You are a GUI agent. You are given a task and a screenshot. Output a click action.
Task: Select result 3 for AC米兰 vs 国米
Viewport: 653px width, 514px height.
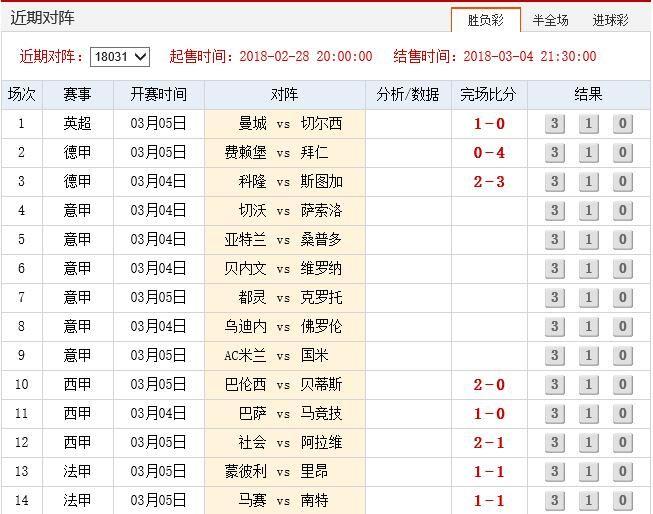coord(555,356)
